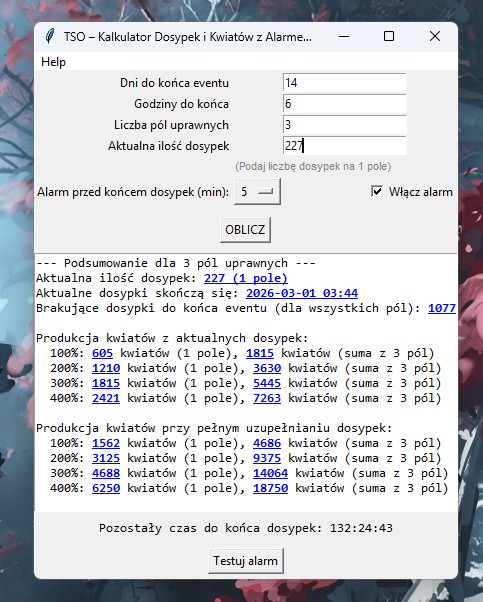
Task: Minimize the calculator window
Action: point(344,36)
